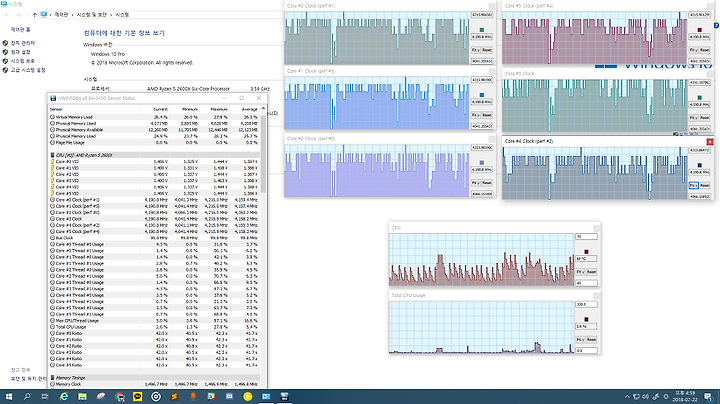This screenshot has width=720, height=404.
Task: Open Device Manager link in system sidebar
Action: point(23,43)
